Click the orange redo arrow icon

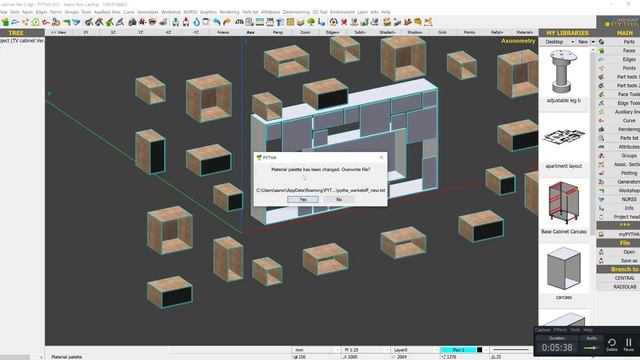click(x=226, y=22)
